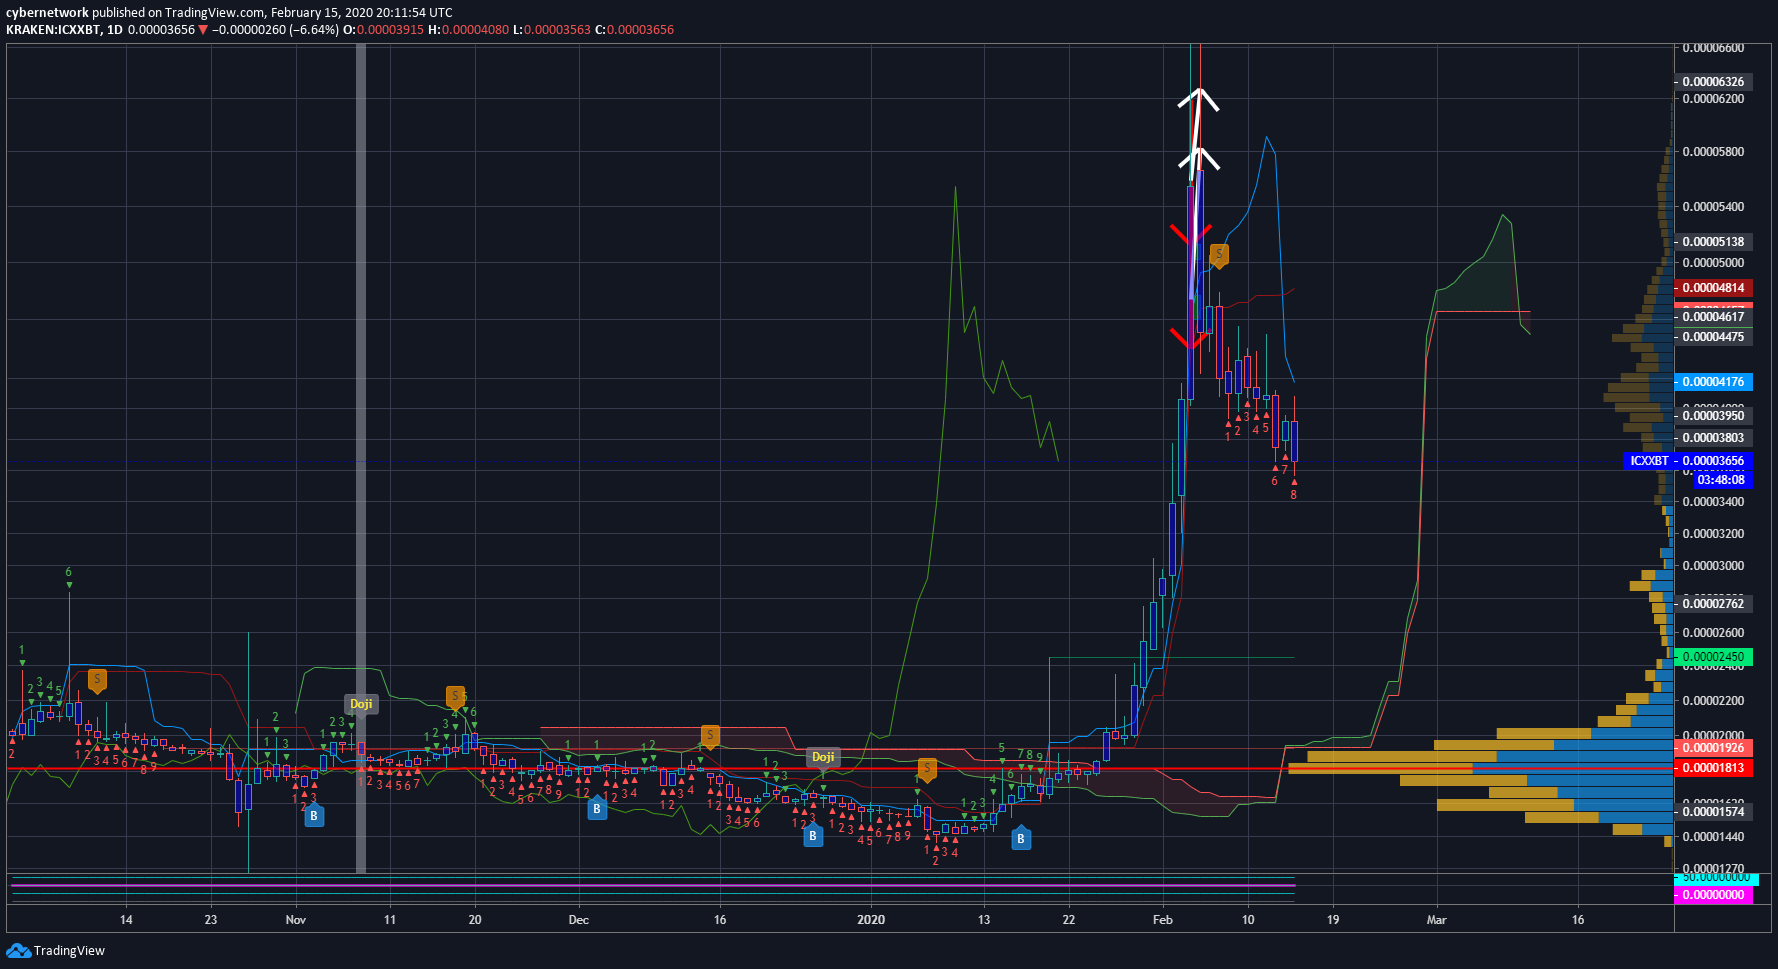This screenshot has height=969, width=1778.
Task: Open the cybernetwork author link
Action: [x=47, y=13]
